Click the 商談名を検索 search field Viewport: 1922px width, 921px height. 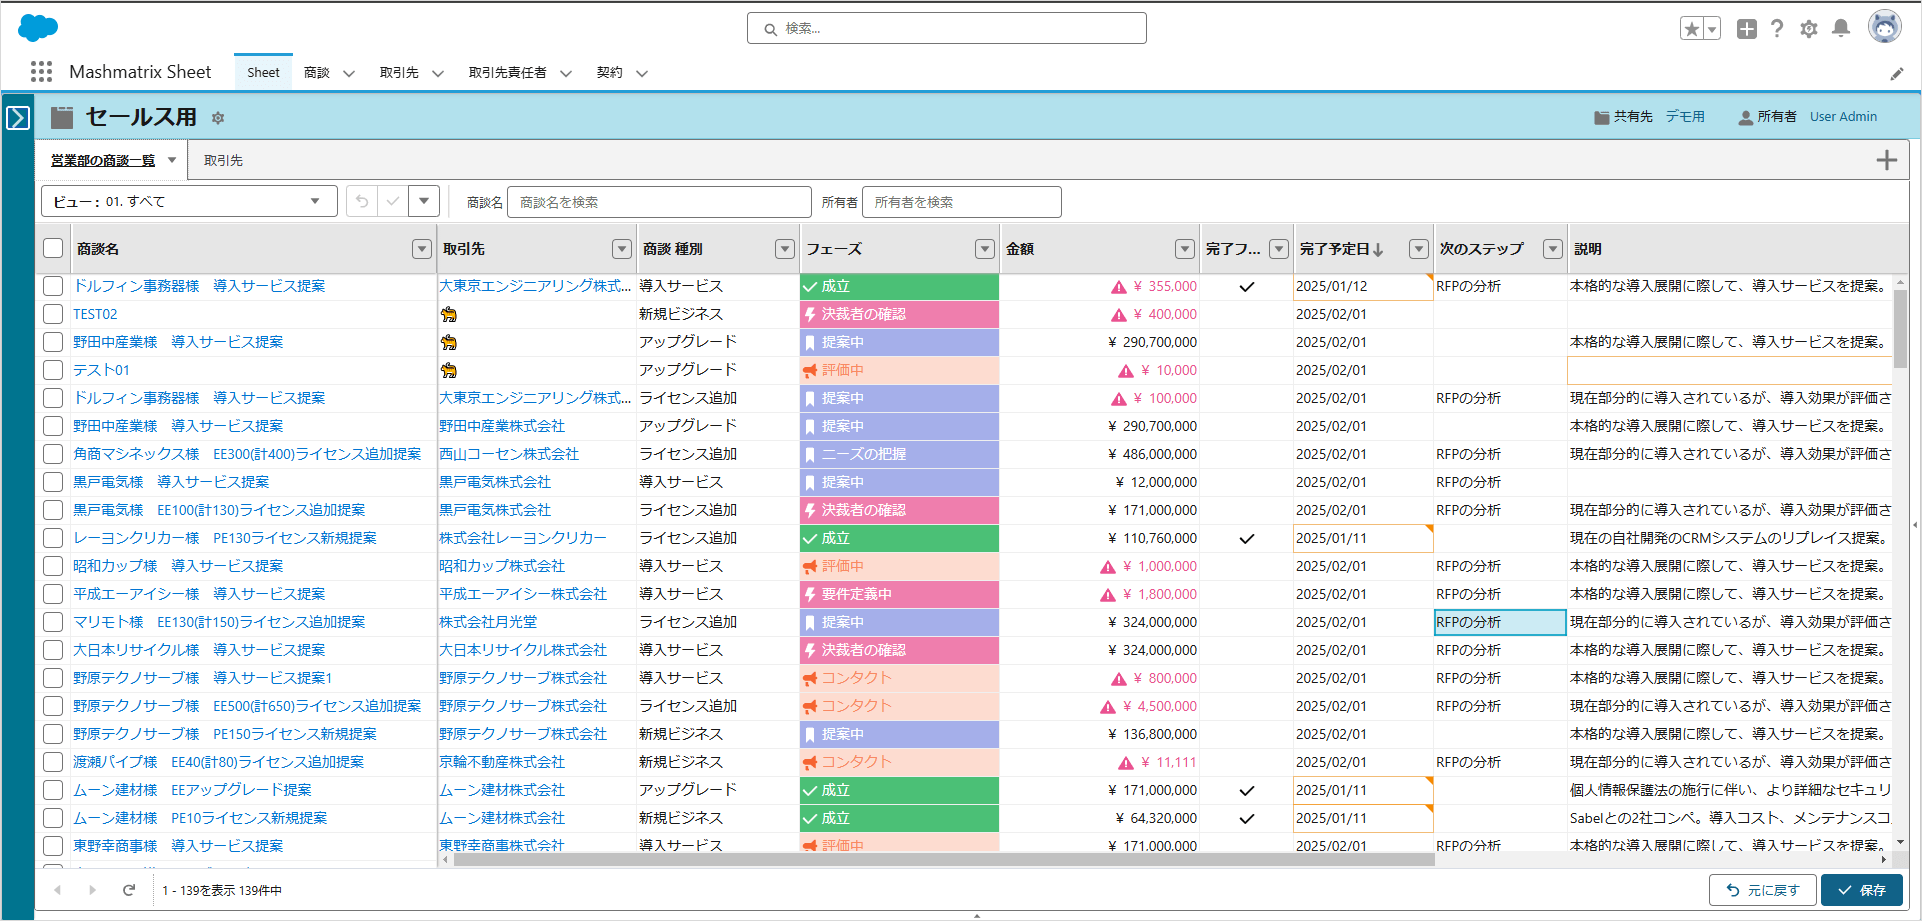(x=659, y=202)
